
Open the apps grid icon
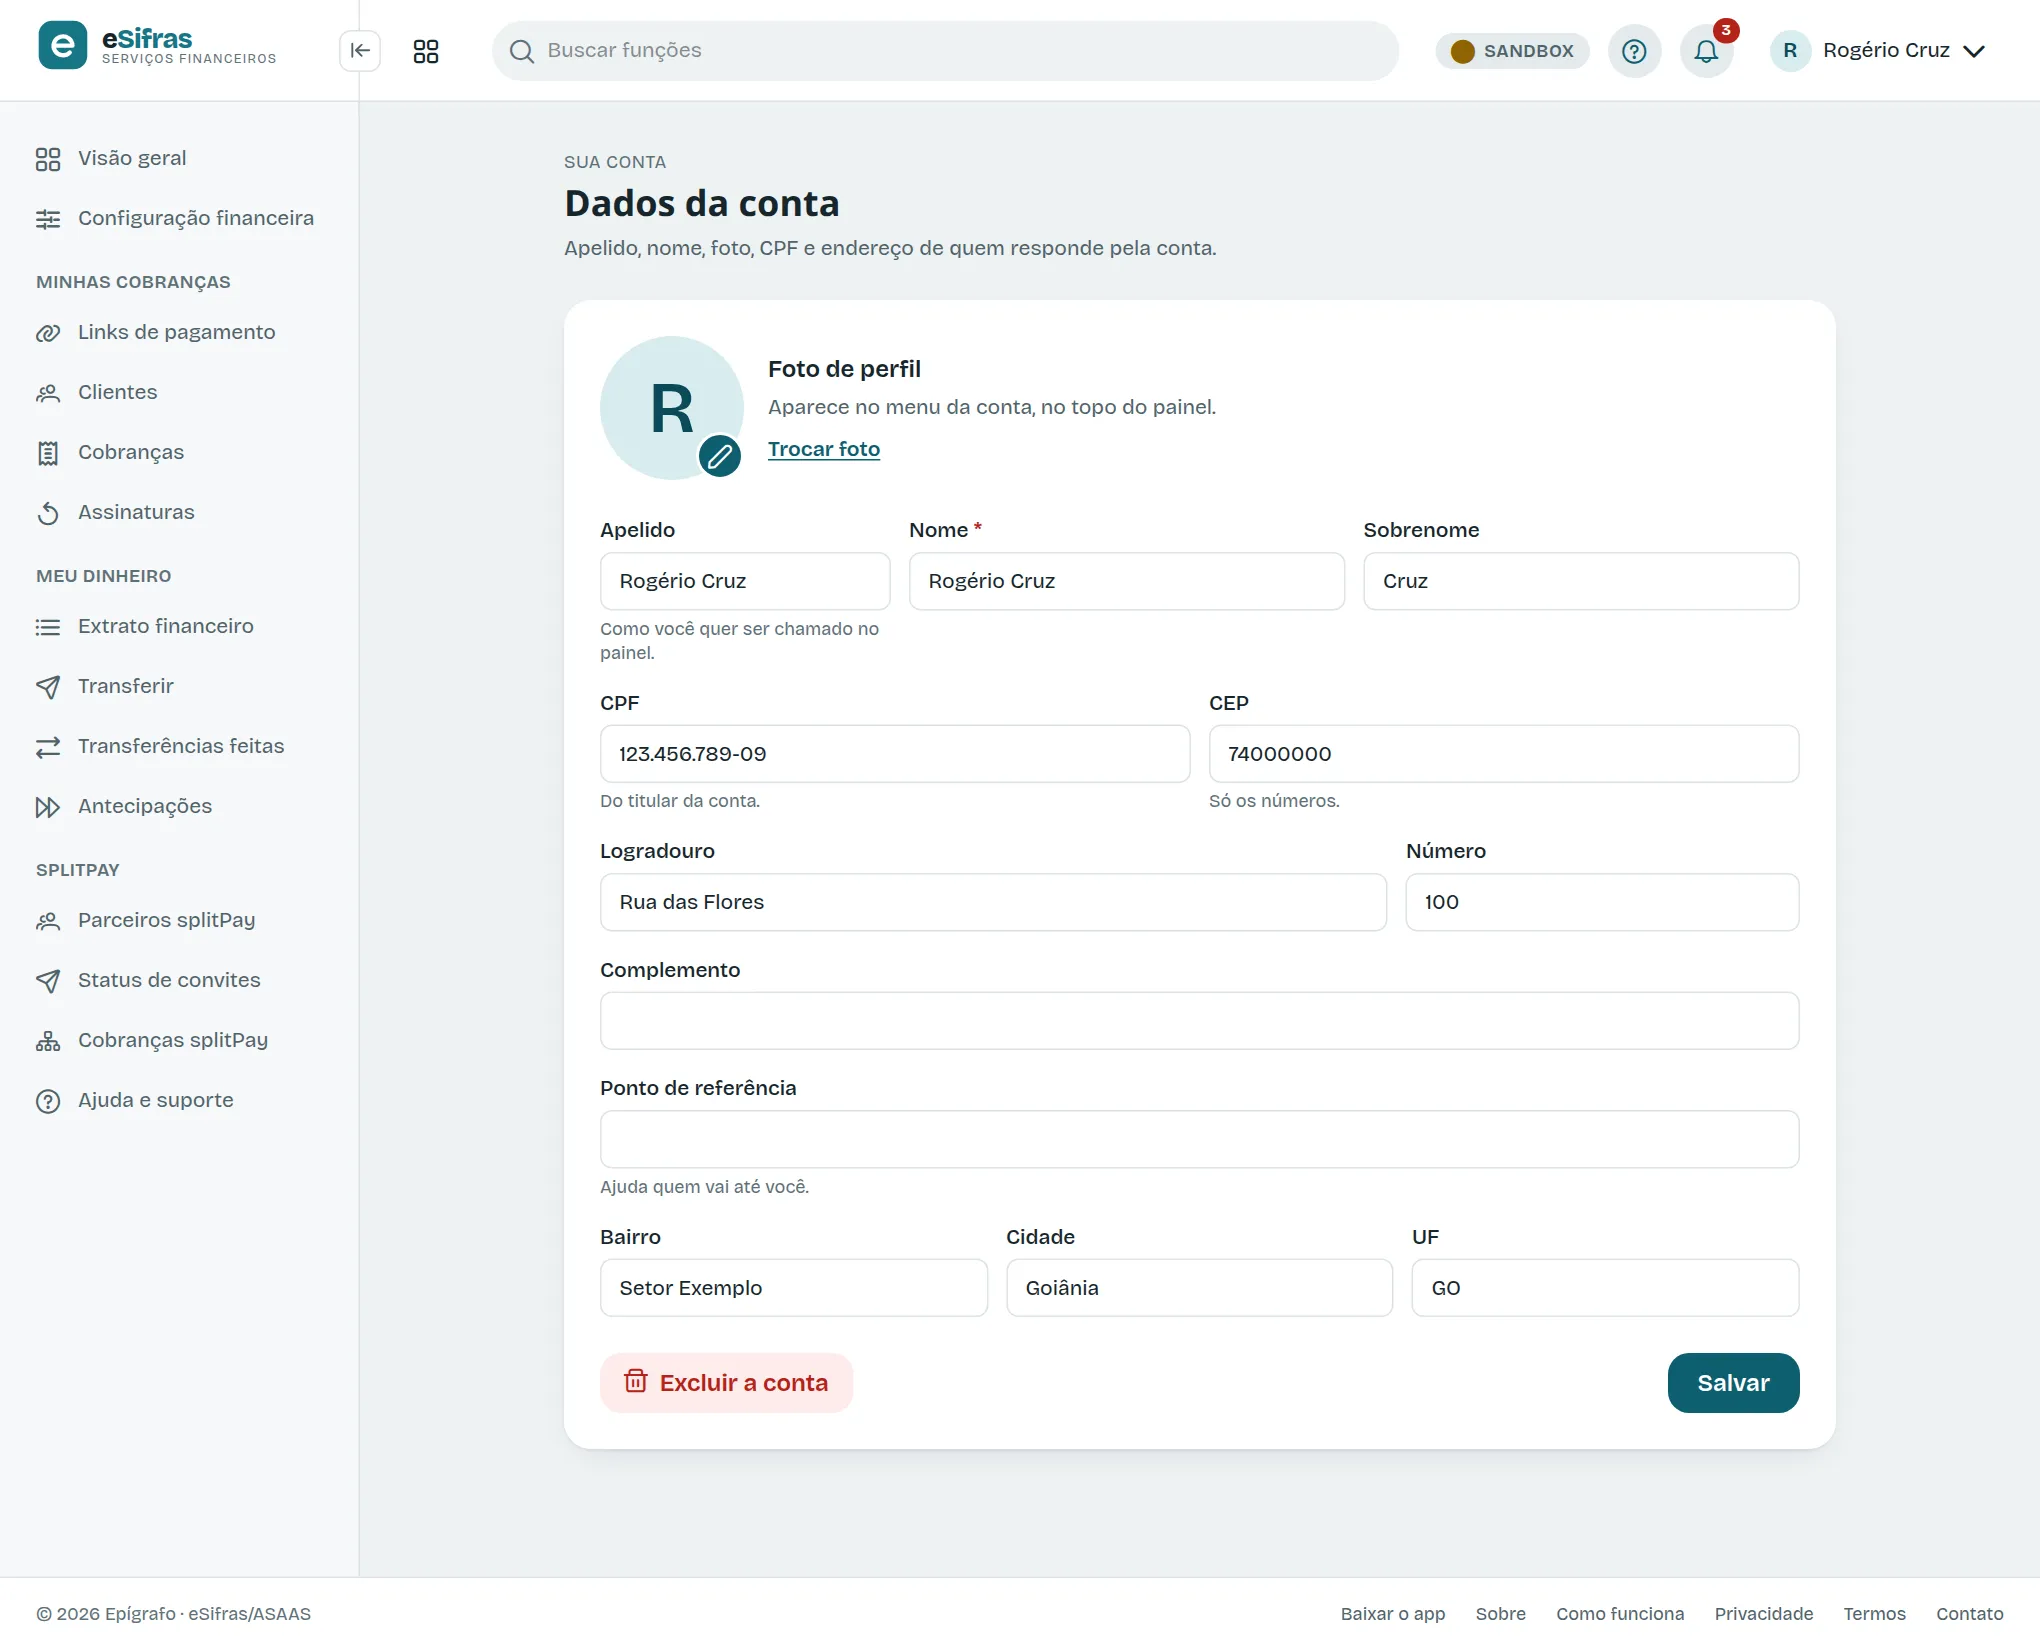coord(426,51)
